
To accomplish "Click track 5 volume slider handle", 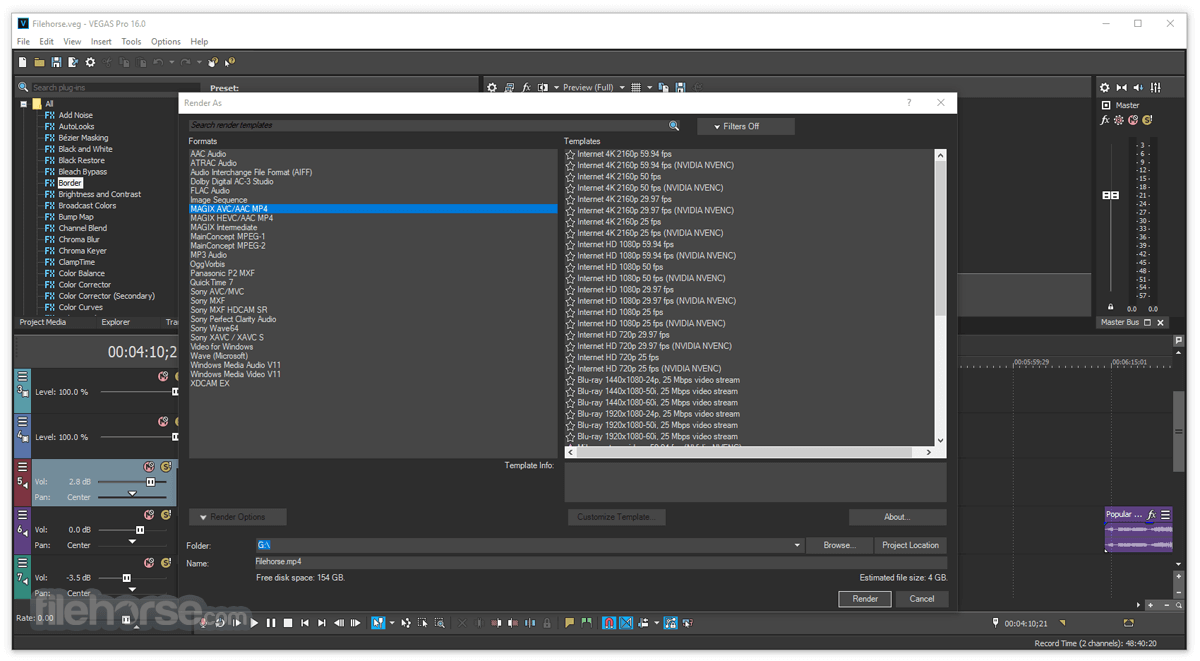I will click(151, 482).
